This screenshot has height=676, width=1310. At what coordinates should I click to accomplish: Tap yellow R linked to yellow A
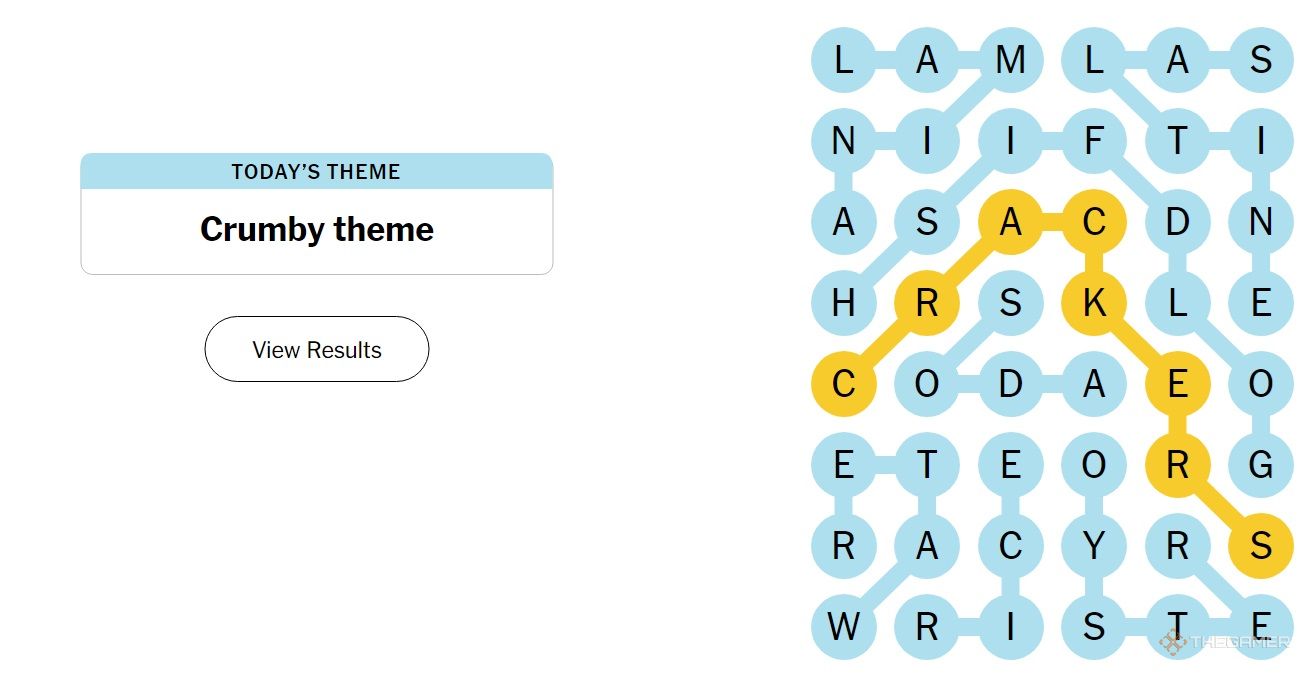(x=927, y=302)
